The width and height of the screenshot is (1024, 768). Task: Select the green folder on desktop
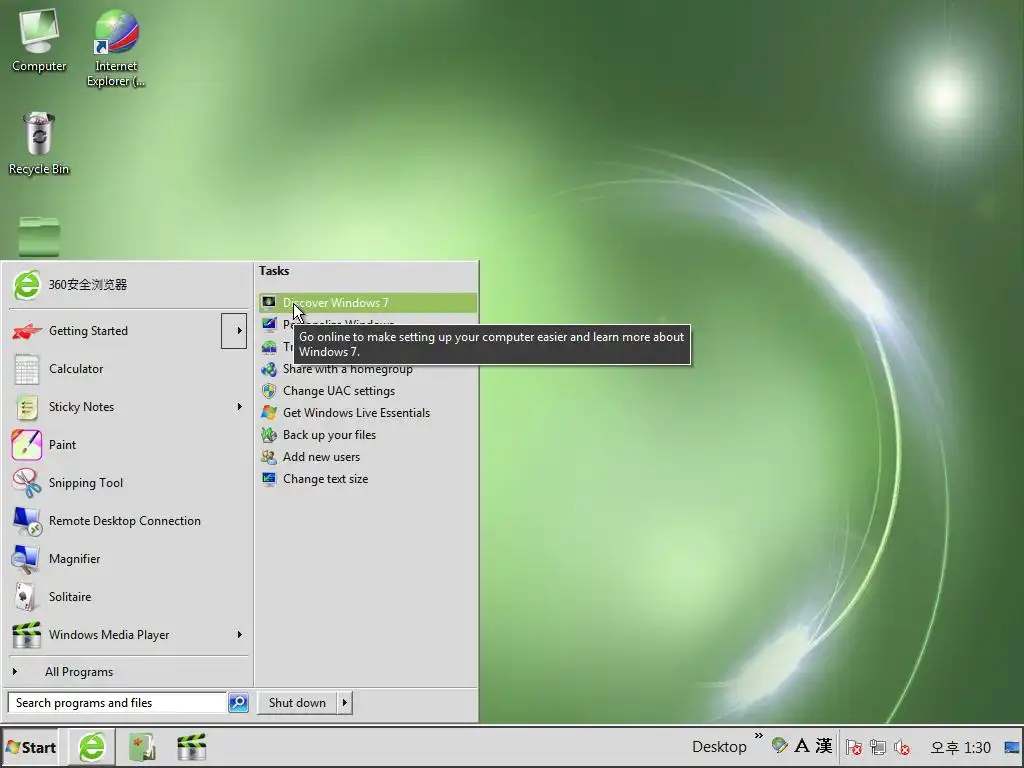pyautogui.click(x=39, y=236)
